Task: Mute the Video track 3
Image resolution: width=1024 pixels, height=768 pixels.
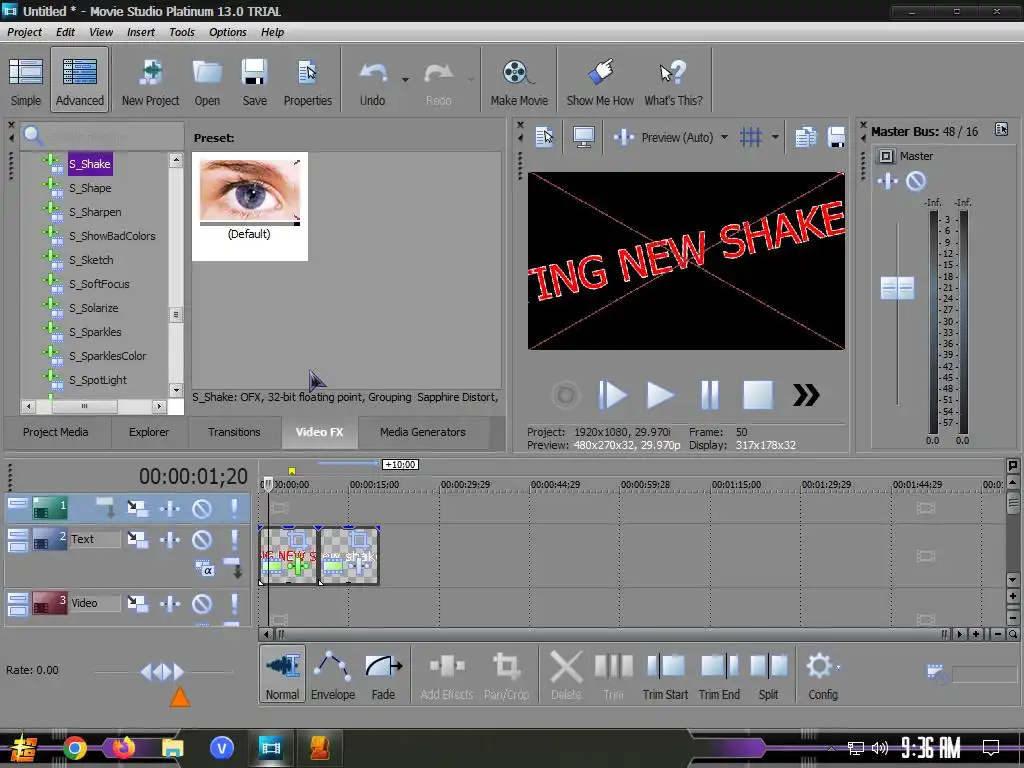Action: click(202, 603)
